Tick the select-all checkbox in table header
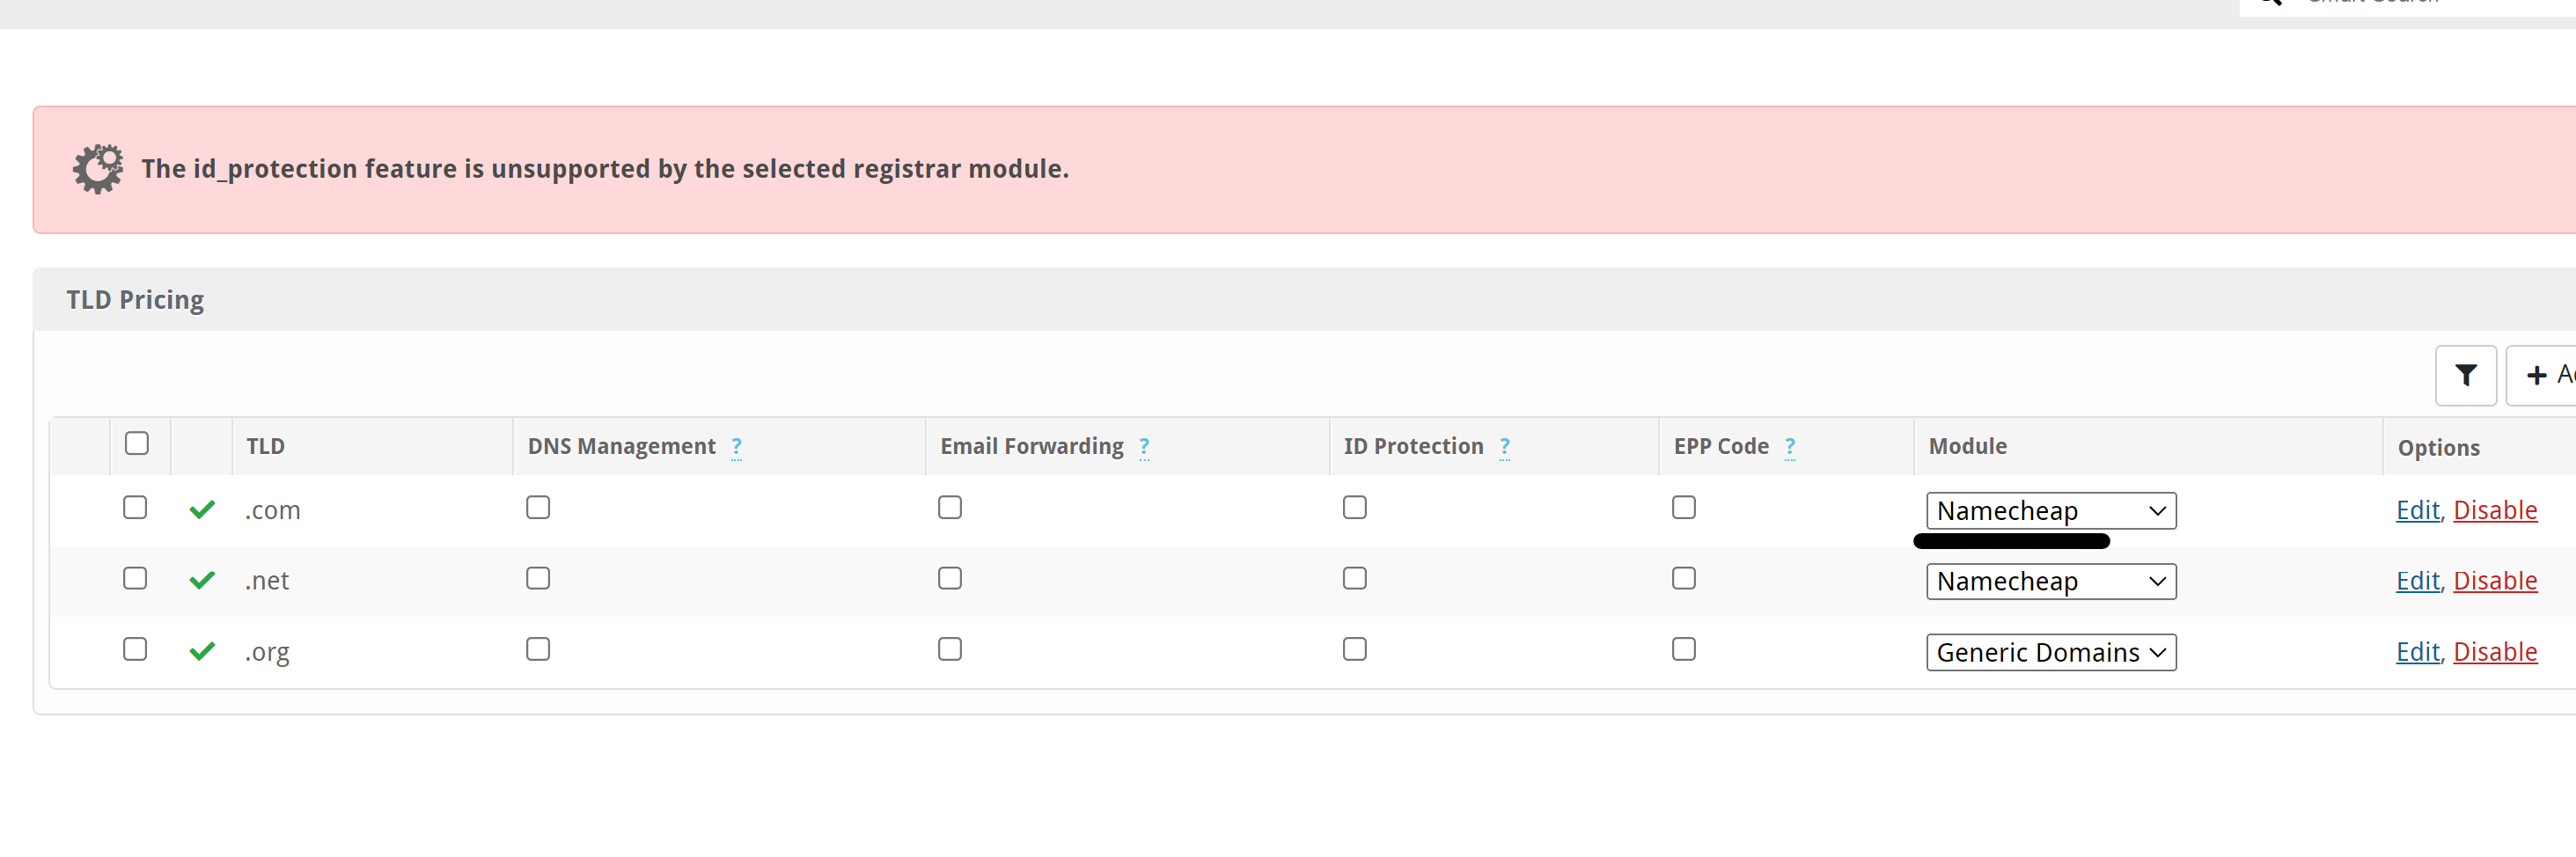The image size is (2576, 857). [x=137, y=443]
